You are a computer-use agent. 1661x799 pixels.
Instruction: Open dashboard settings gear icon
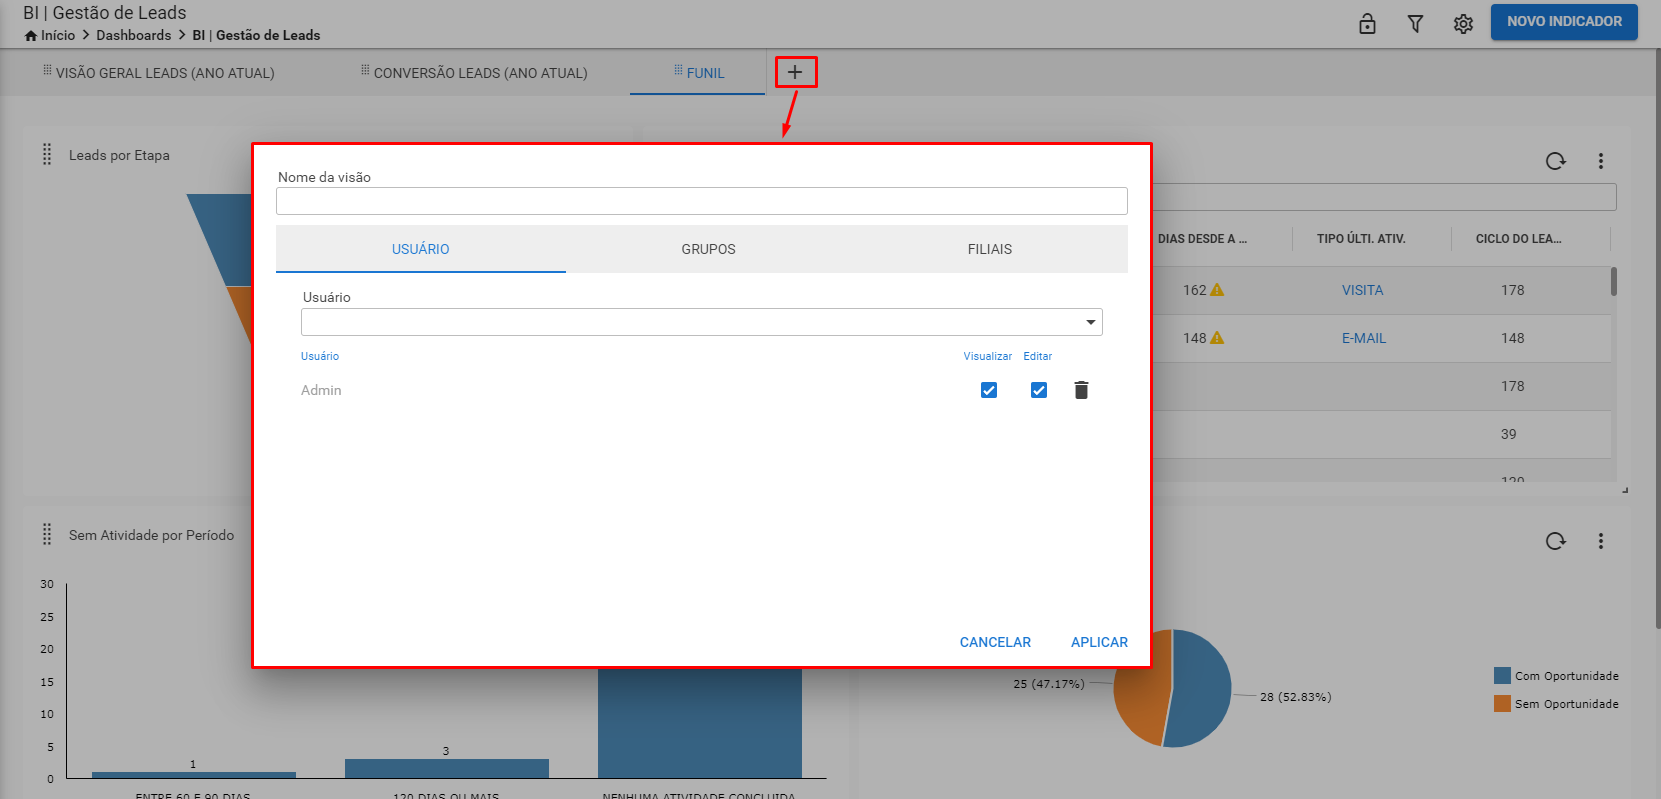pyautogui.click(x=1463, y=23)
